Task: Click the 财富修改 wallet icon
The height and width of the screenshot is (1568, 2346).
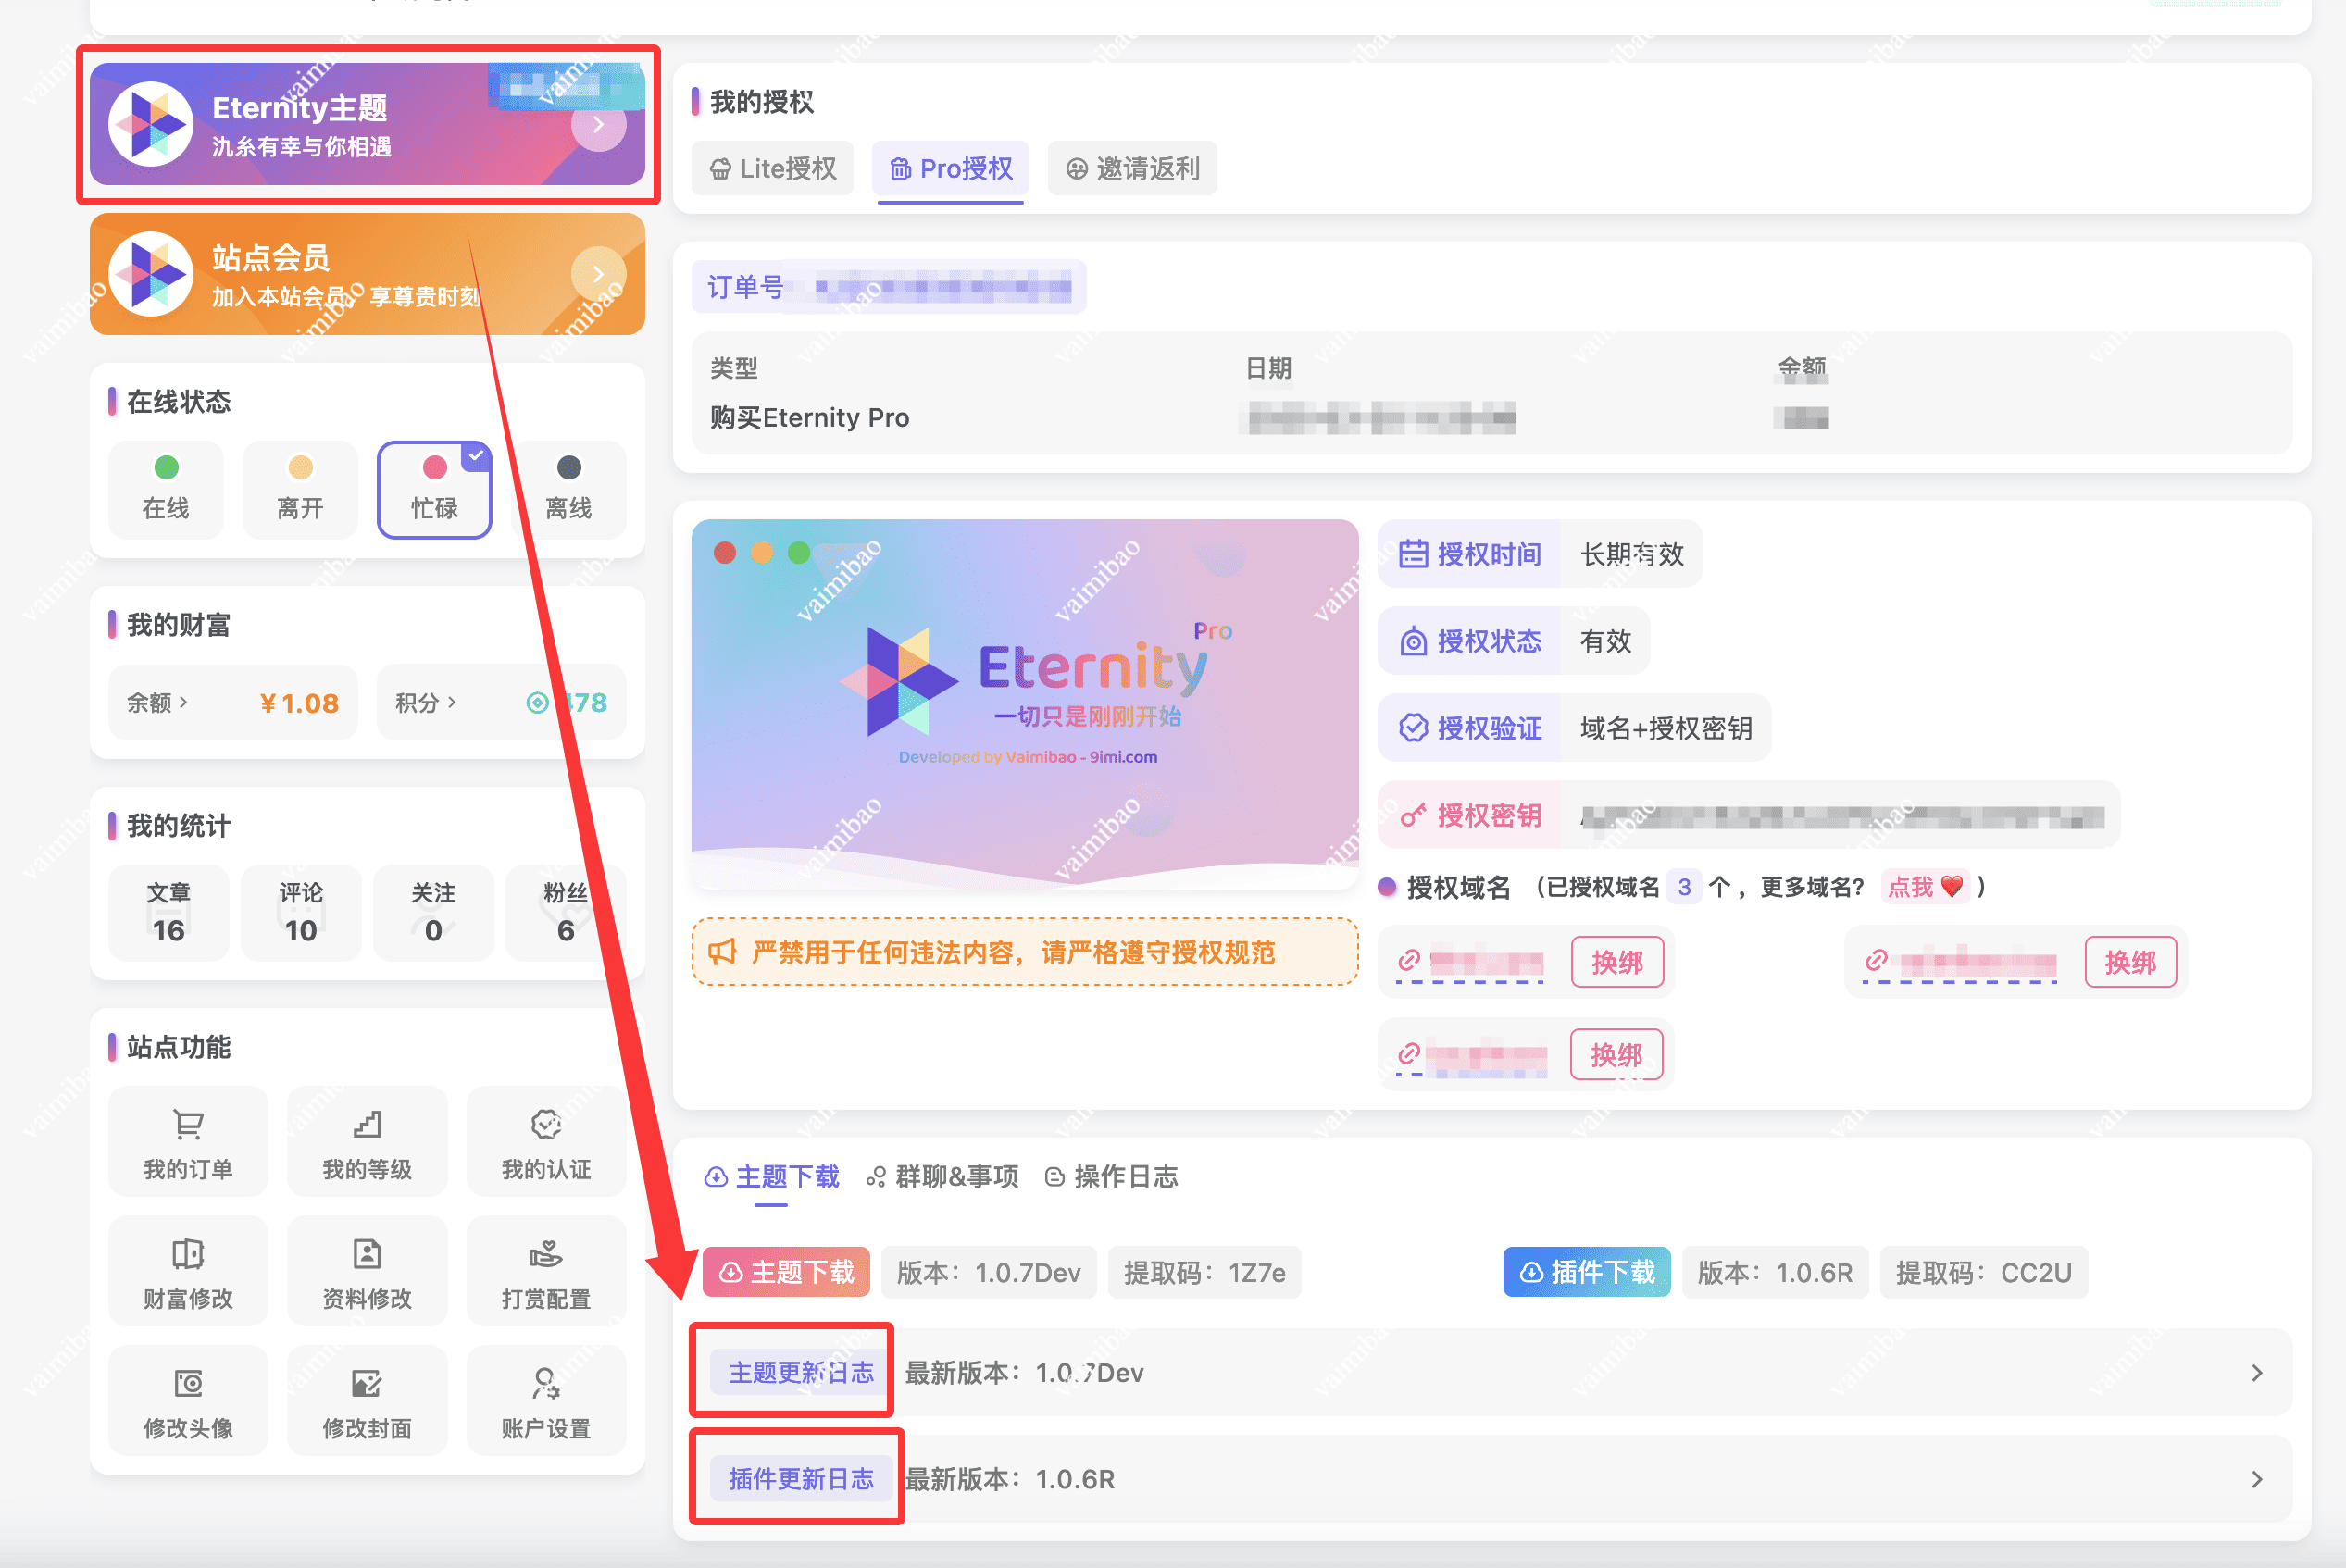Action: click(188, 1254)
